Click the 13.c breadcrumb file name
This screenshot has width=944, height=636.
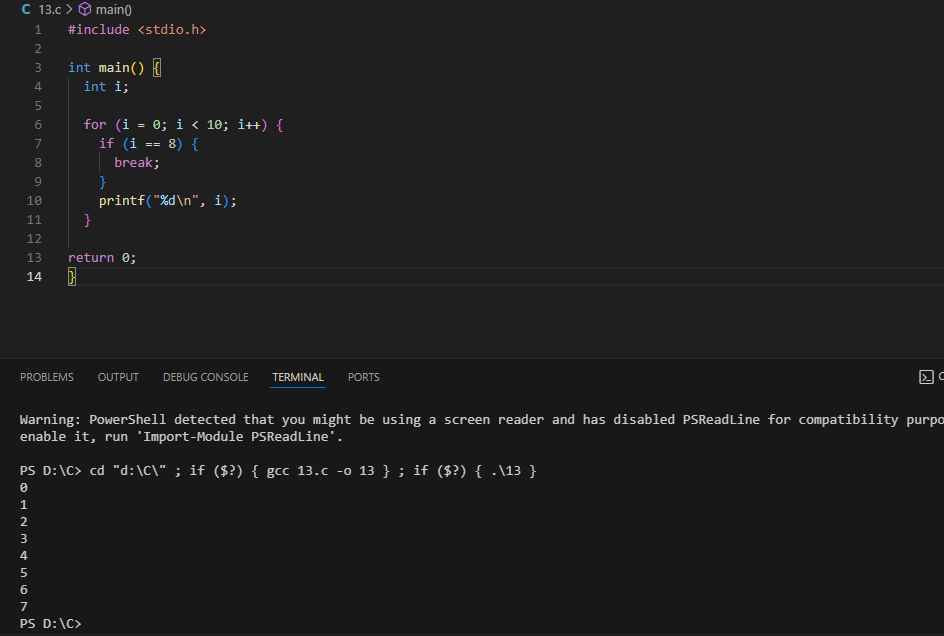50,10
